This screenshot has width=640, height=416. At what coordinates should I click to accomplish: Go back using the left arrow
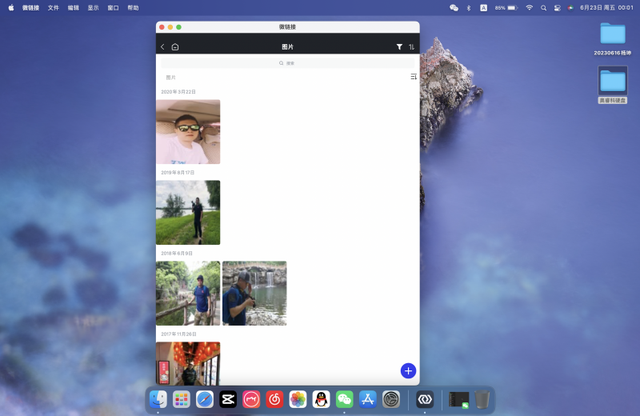click(x=163, y=47)
